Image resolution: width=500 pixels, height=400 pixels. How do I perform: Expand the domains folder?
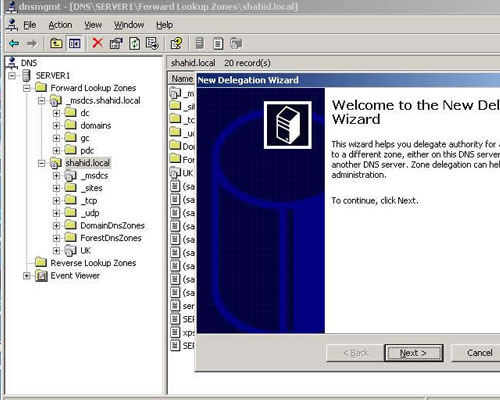(x=56, y=126)
